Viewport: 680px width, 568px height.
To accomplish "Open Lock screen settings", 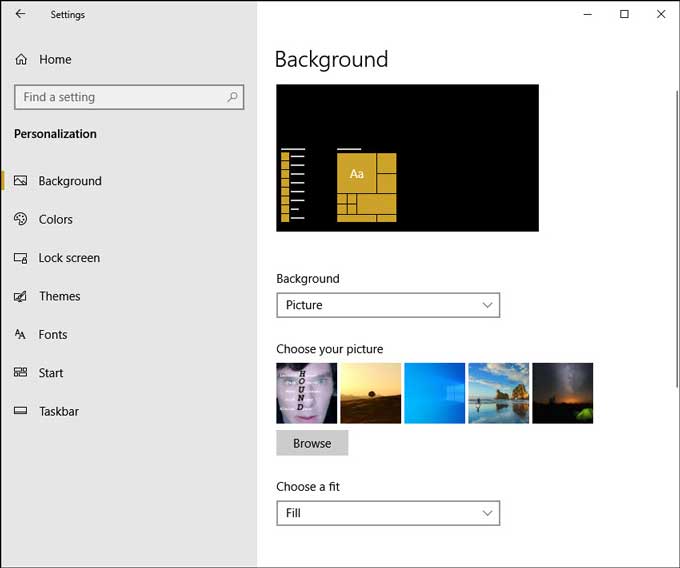I will 129,258.
